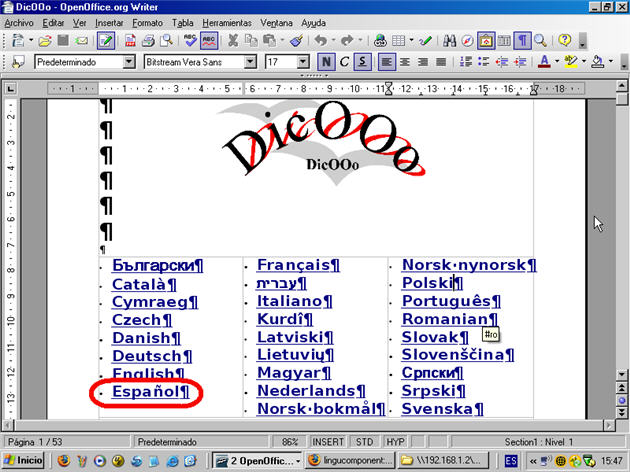The image size is (630, 472).
Task: Open the Formato menu
Action: click(147, 21)
